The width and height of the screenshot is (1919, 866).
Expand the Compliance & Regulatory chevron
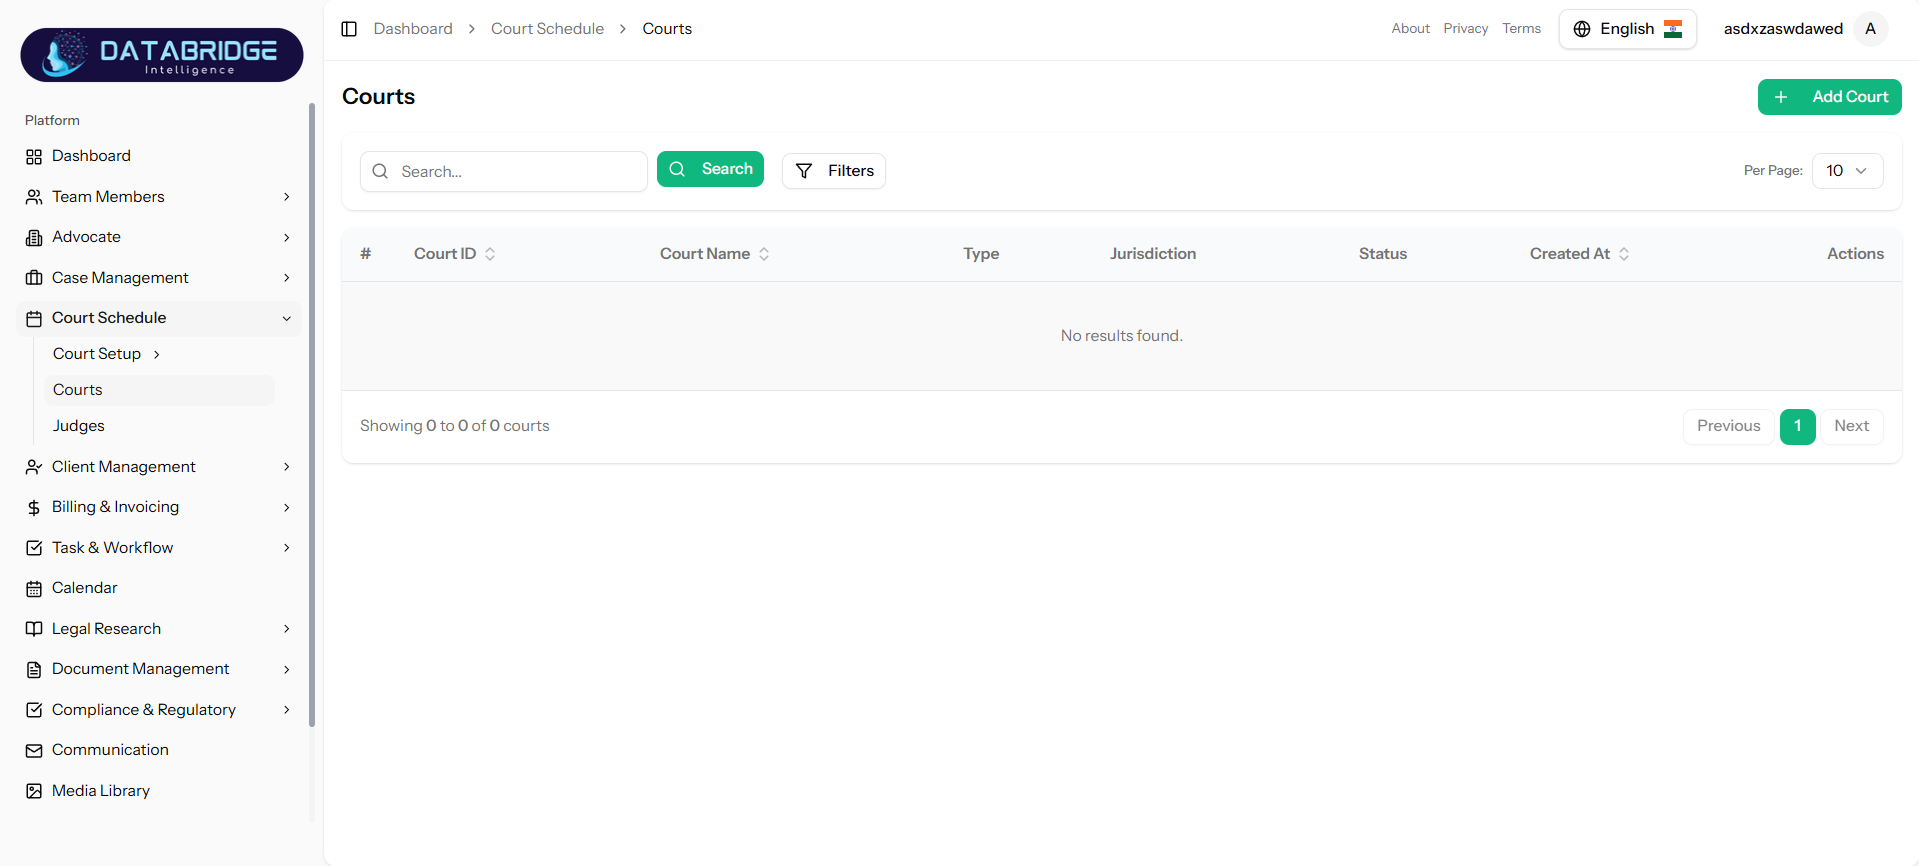pos(287,710)
